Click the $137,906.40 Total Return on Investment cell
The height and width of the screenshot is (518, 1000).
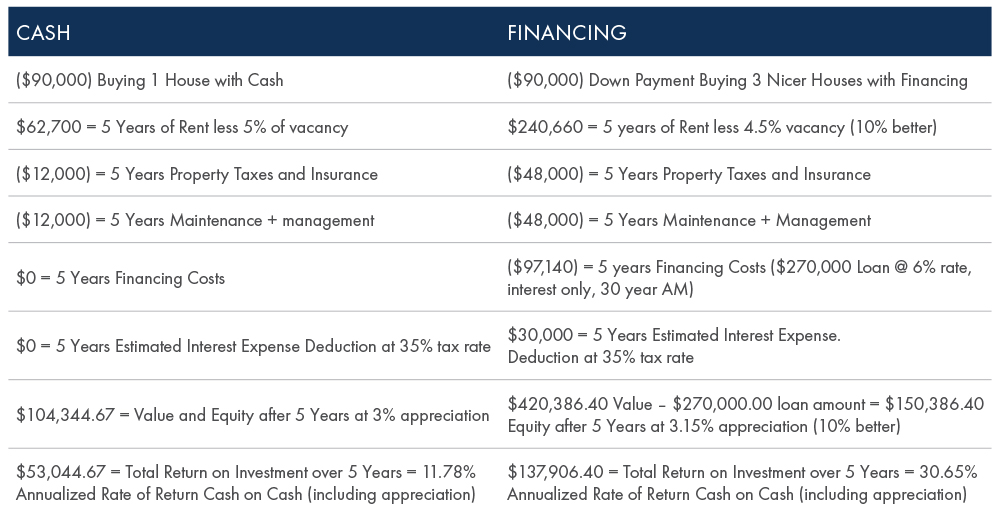point(746,483)
